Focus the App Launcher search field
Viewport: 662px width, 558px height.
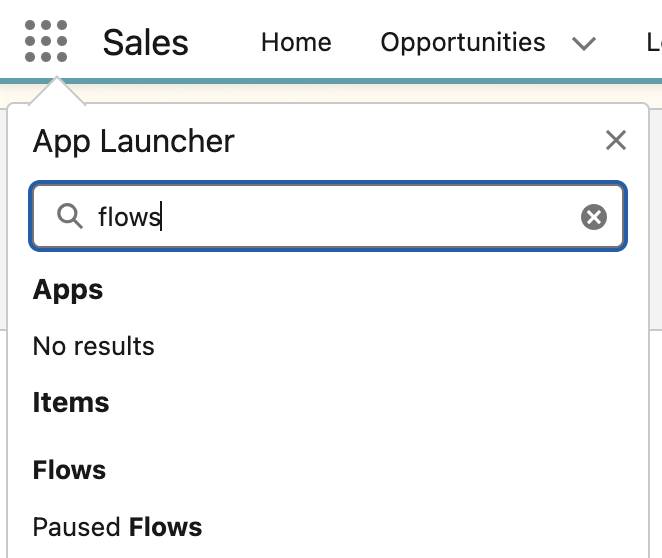[328, 216]
